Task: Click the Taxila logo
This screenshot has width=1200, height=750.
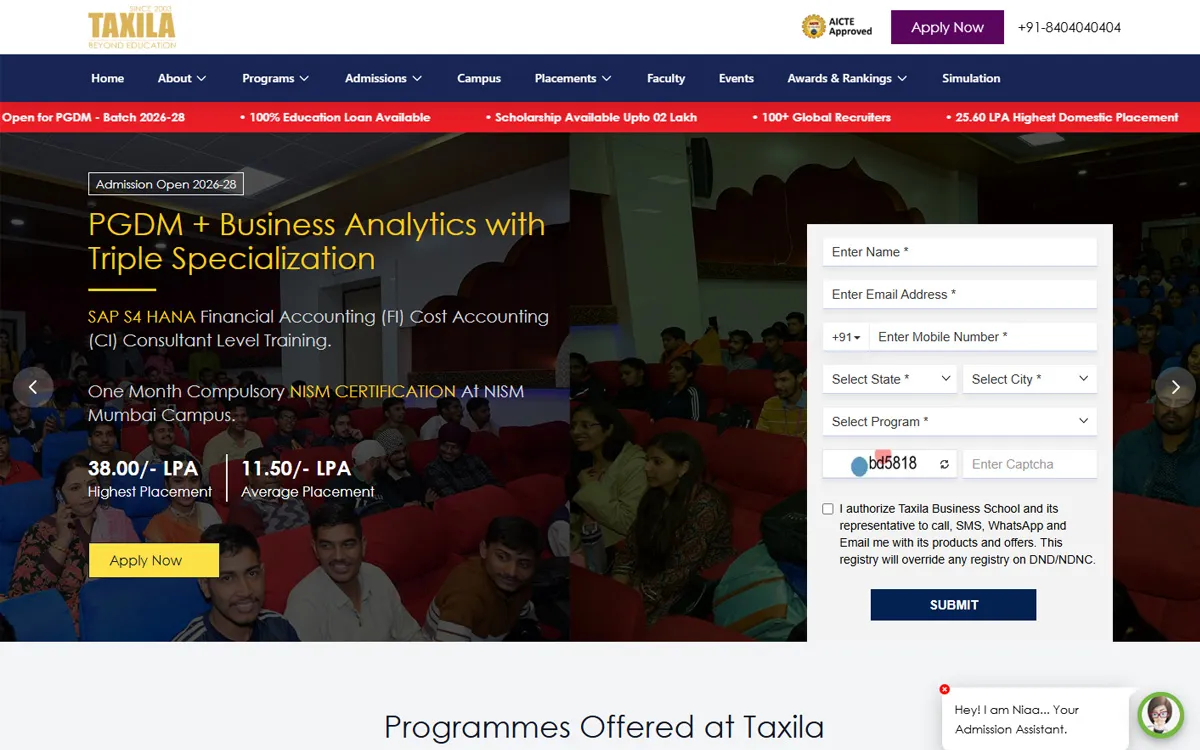Action: pos(132,26)
